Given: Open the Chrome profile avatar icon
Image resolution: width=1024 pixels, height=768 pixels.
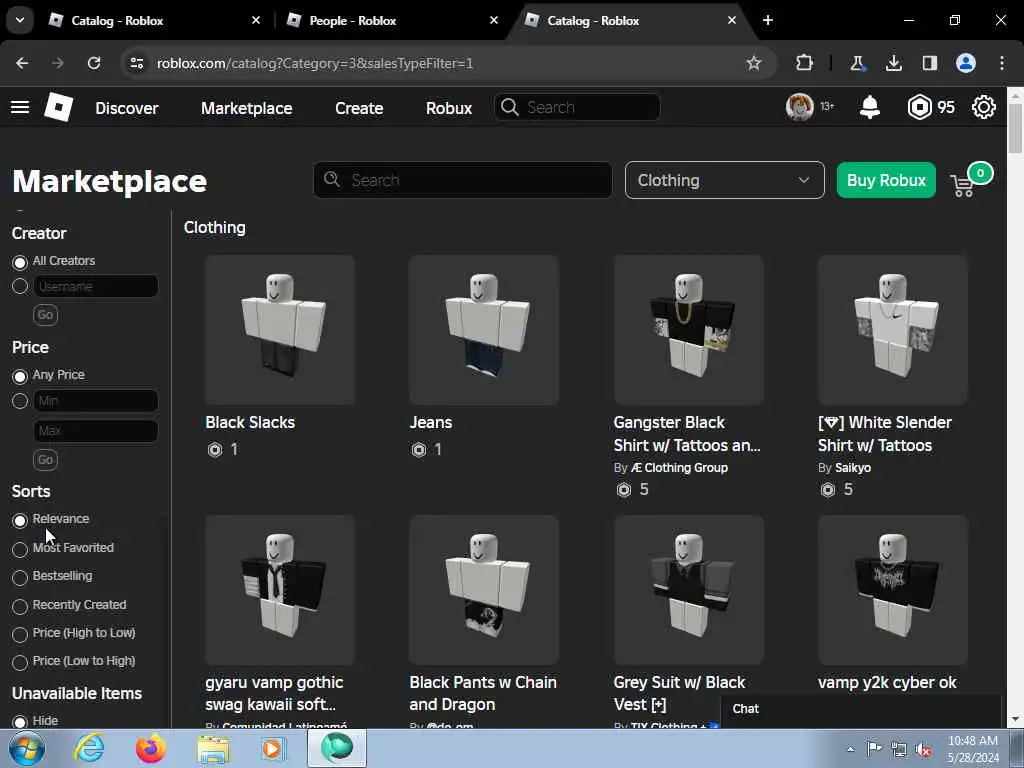Looking at the screenshot, I should (x=966, y=63).
